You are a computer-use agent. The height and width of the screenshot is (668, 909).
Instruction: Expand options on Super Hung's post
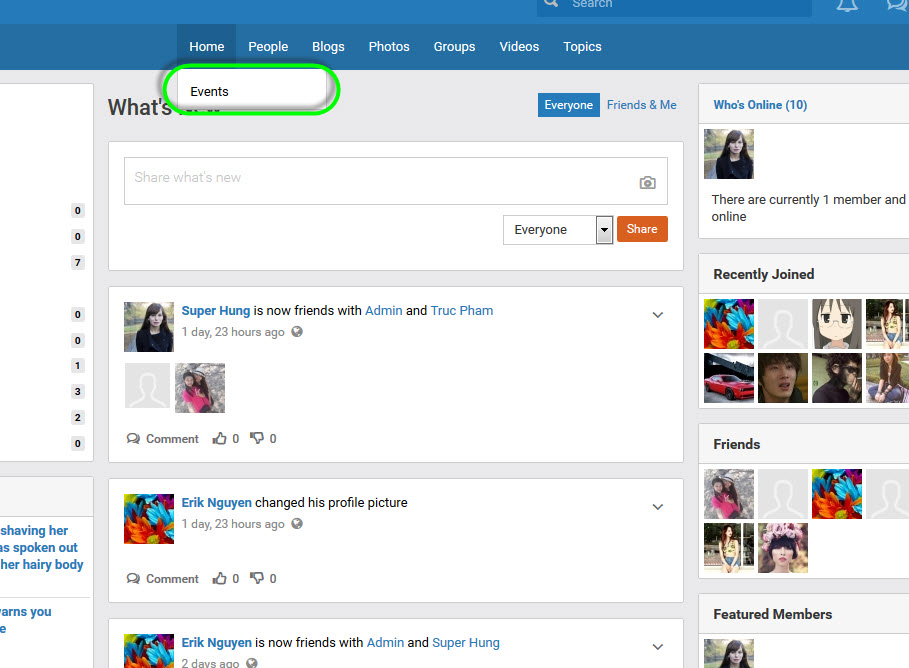point(658,315)
